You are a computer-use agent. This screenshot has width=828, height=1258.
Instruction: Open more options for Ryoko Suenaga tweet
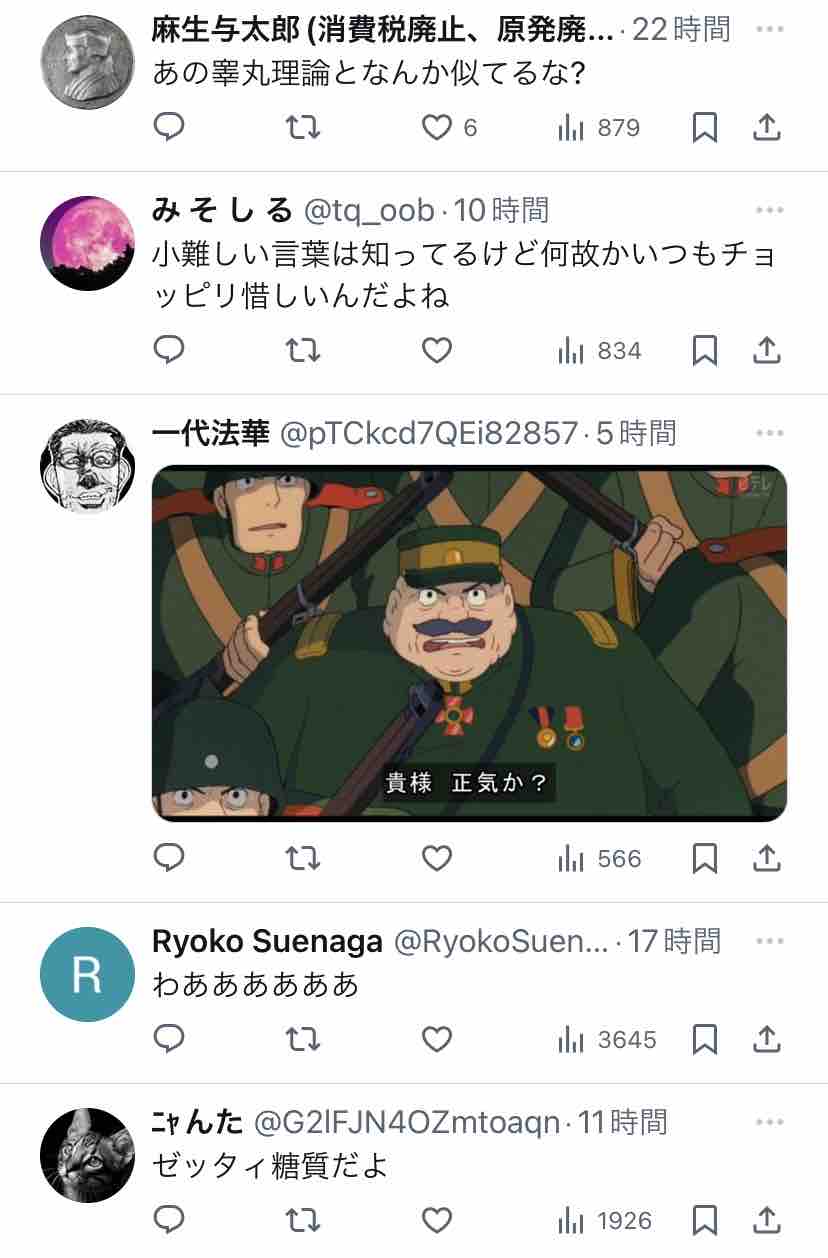point(769,941)
